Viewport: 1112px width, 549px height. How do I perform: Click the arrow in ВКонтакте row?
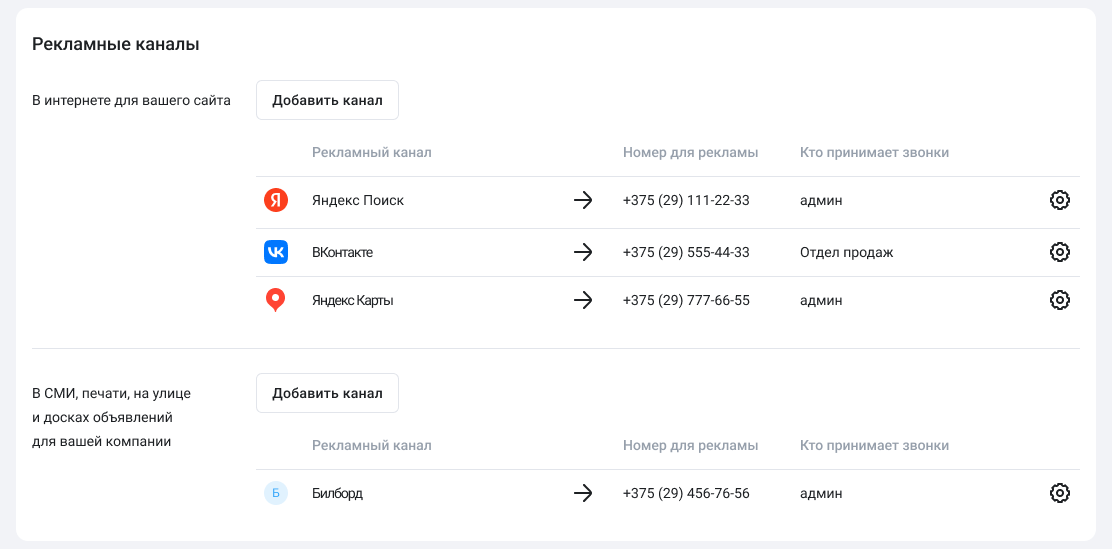[x=583, y=252]
